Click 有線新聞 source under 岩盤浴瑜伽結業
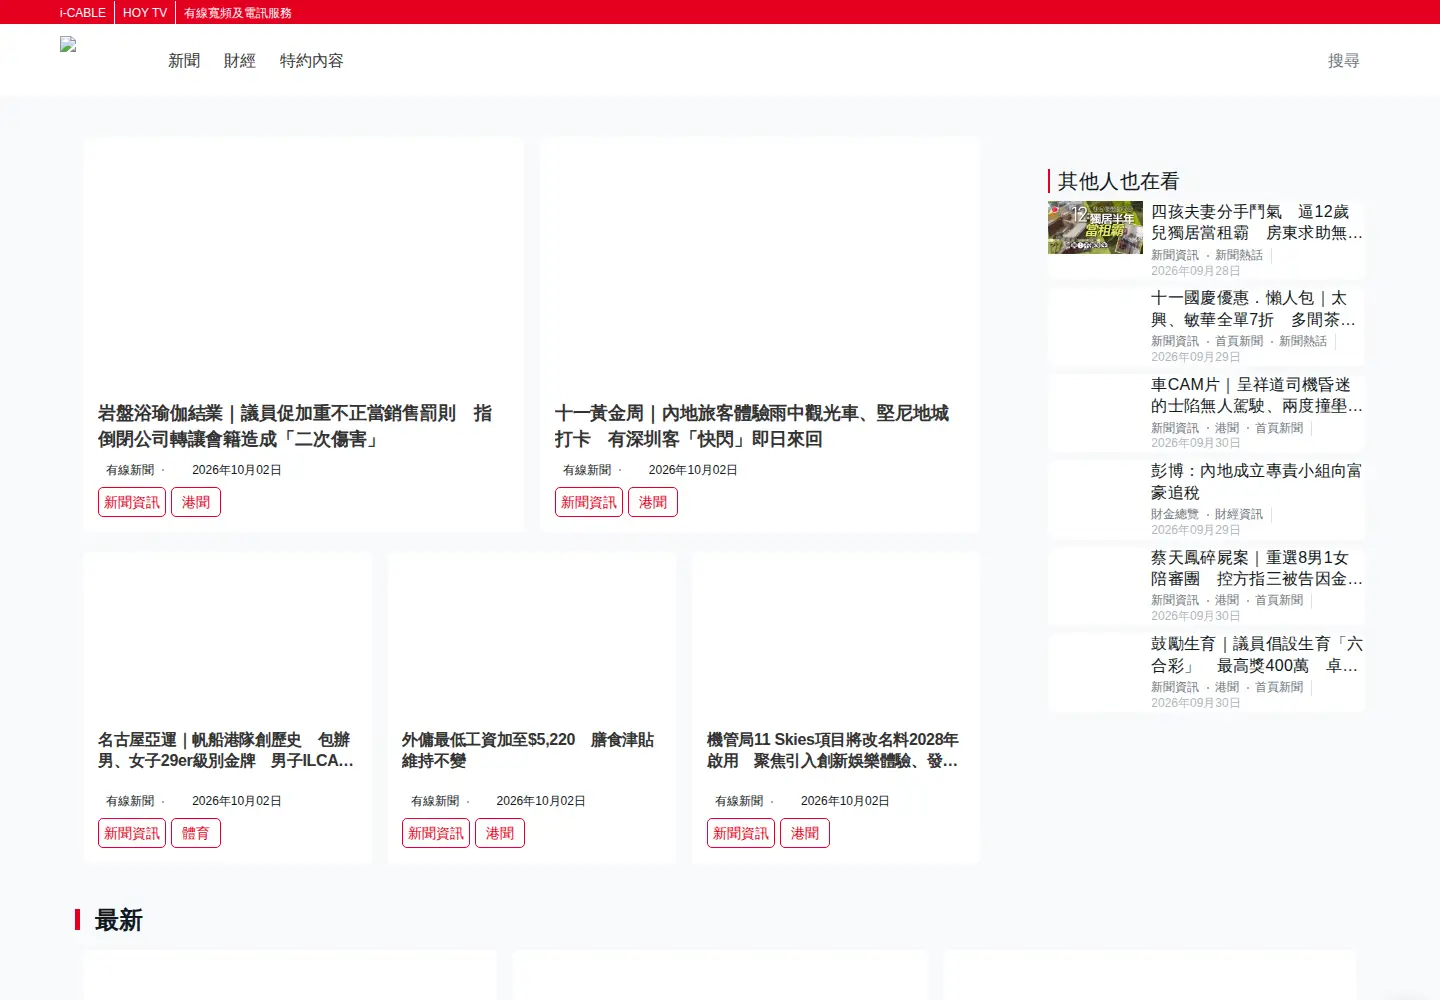 [130, 470]
